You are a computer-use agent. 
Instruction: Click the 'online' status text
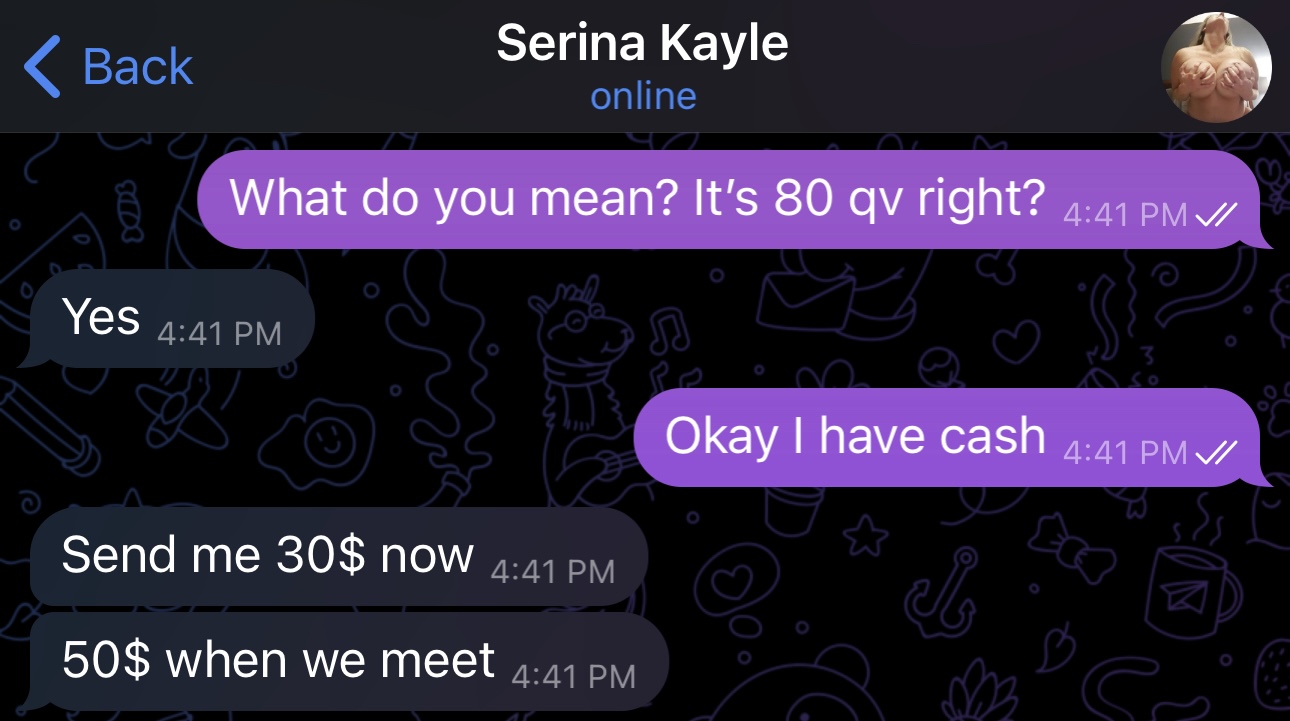(643, 96)
